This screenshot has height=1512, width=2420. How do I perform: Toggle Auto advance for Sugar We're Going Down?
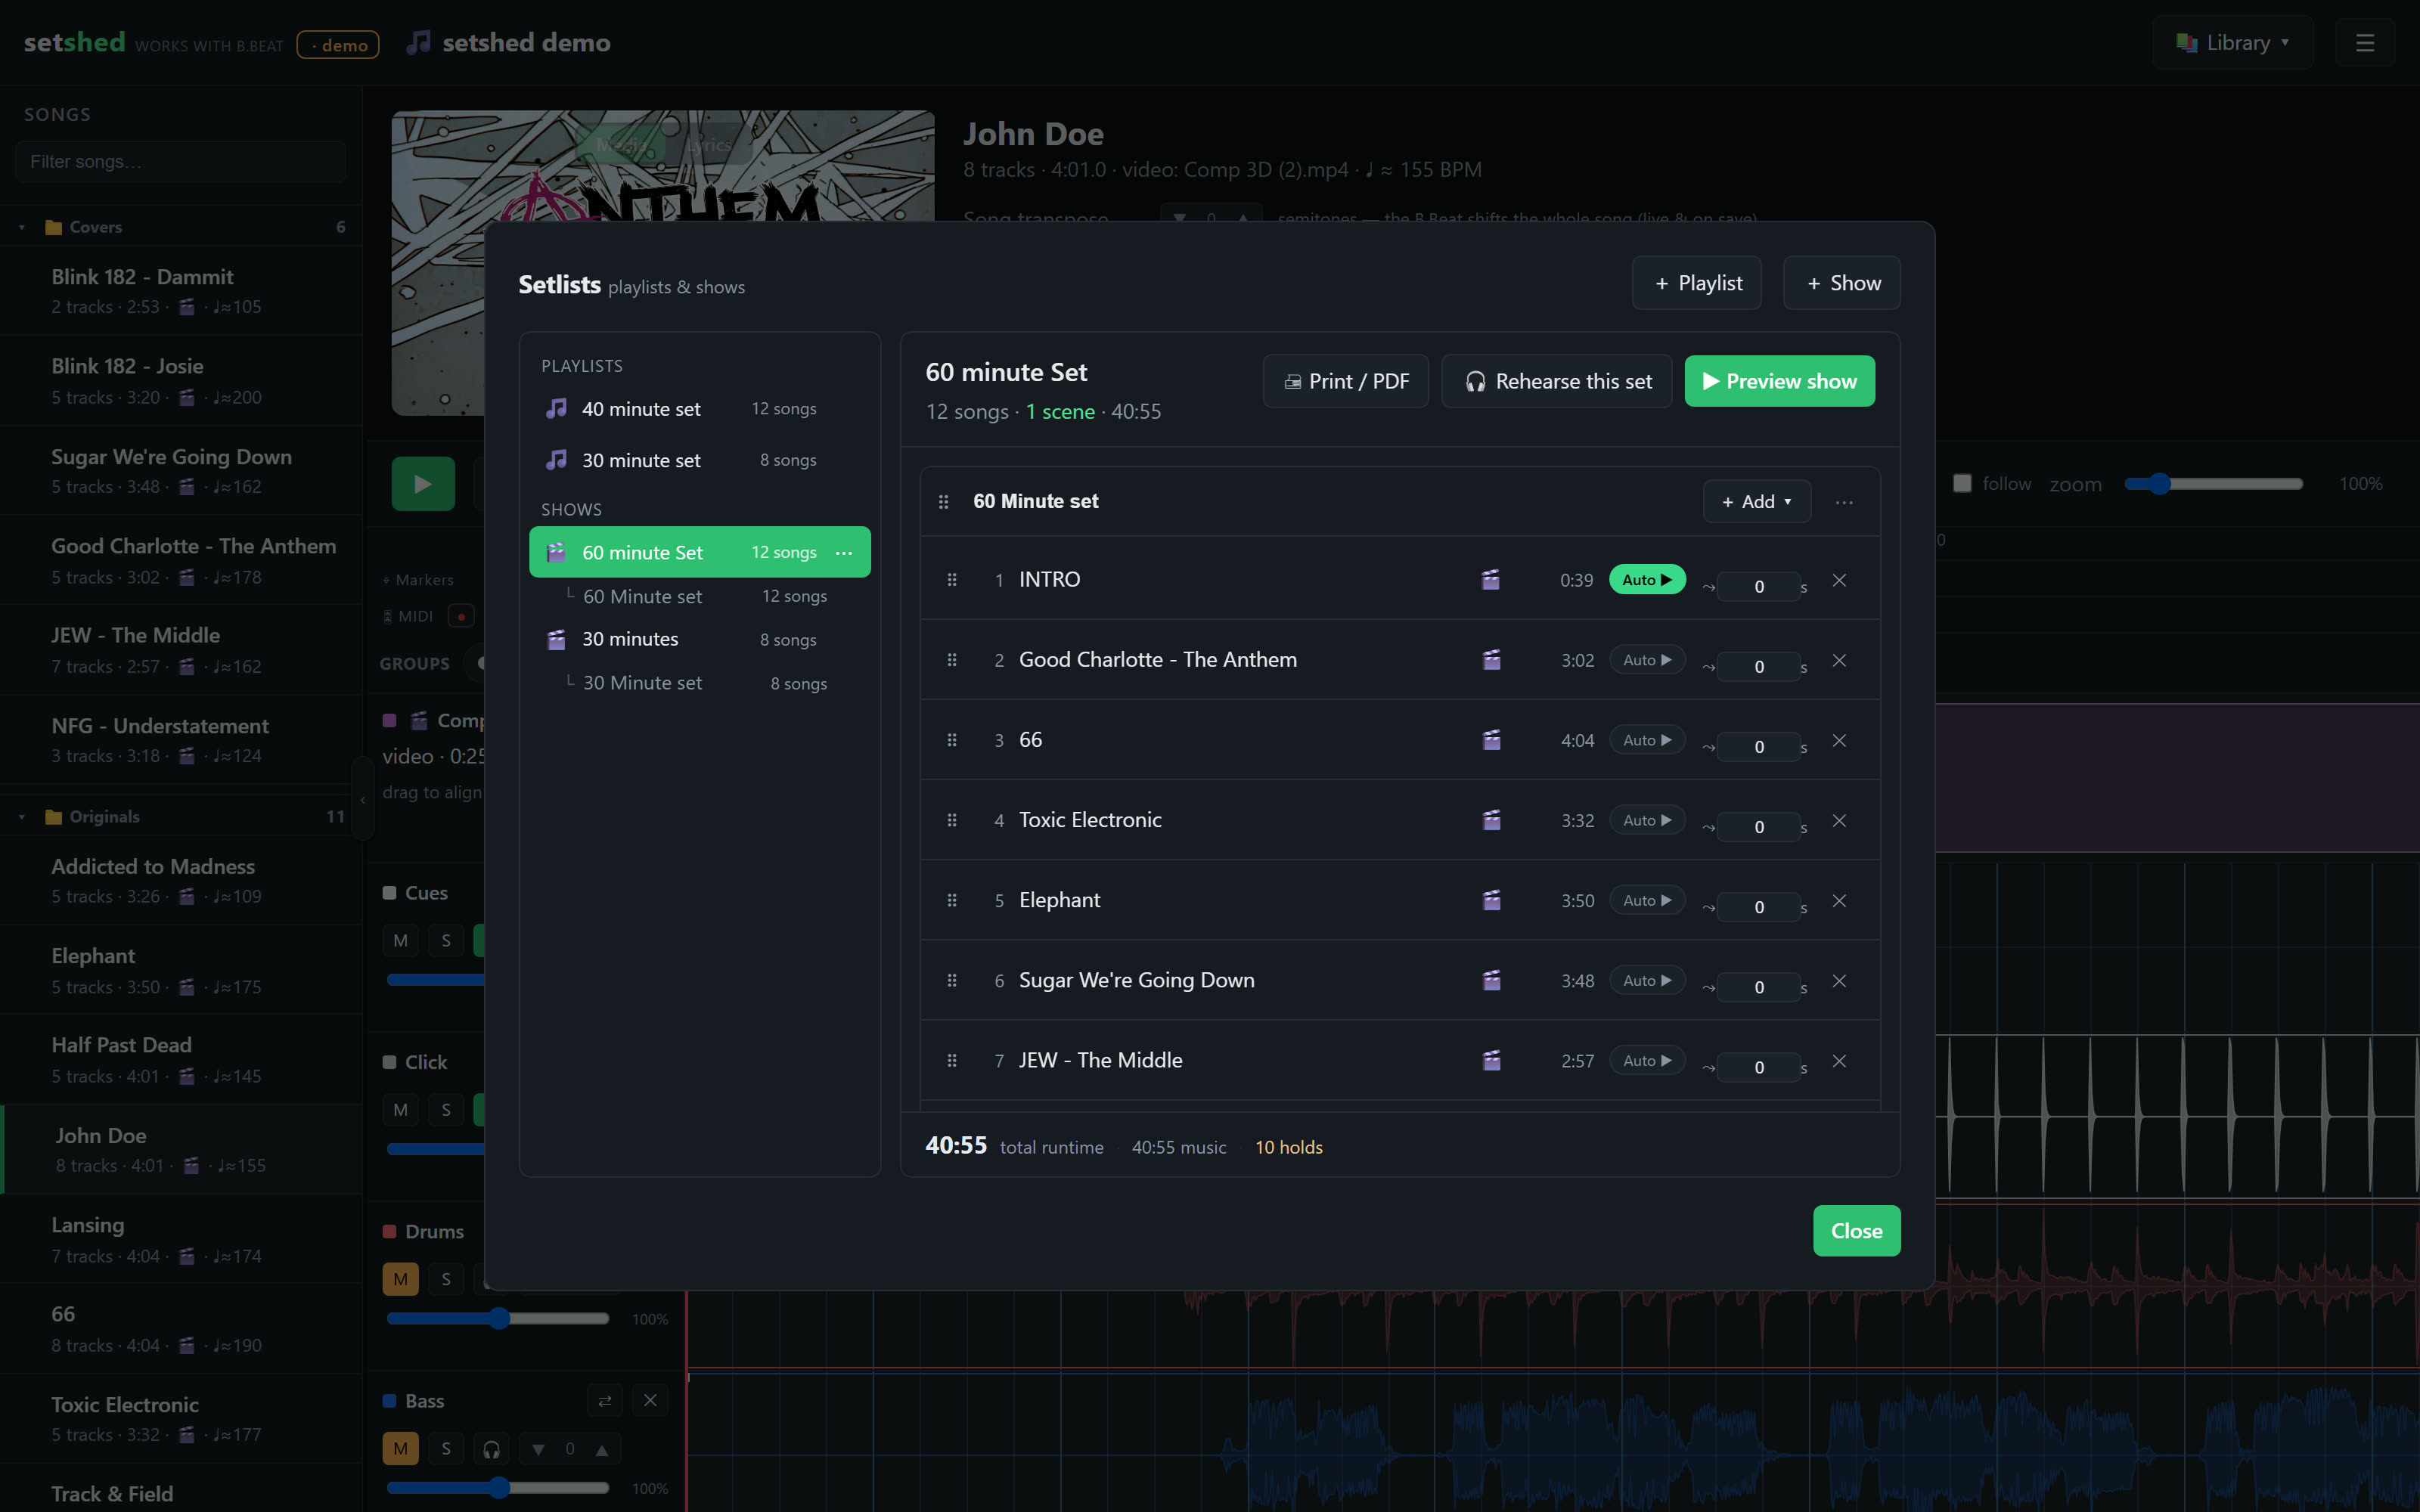point(1647,980)
